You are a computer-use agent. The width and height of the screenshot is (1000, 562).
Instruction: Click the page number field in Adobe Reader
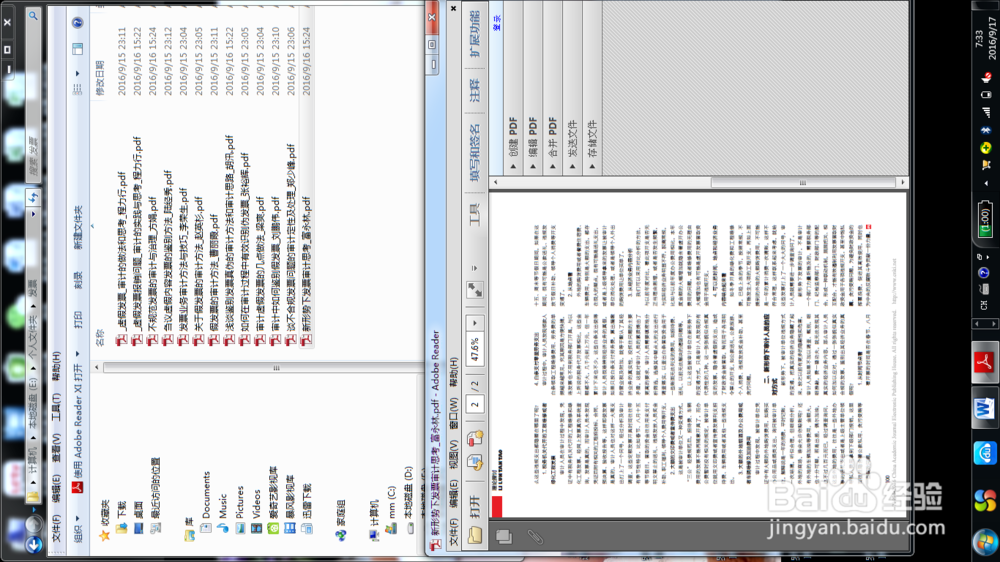pyautogui.click(x=474, y=404)
